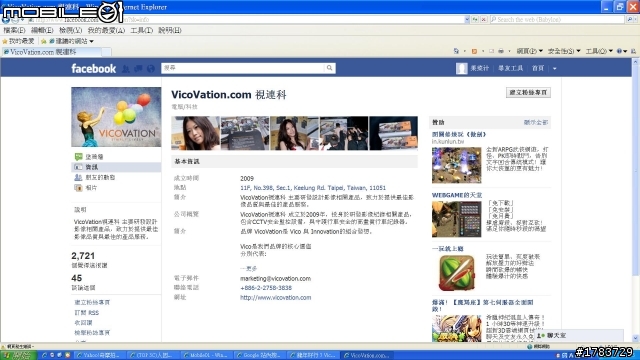Click the IE home icon in command bar
Screen dimensions: 640x360
pyautogui.click(x=456, y=51)
